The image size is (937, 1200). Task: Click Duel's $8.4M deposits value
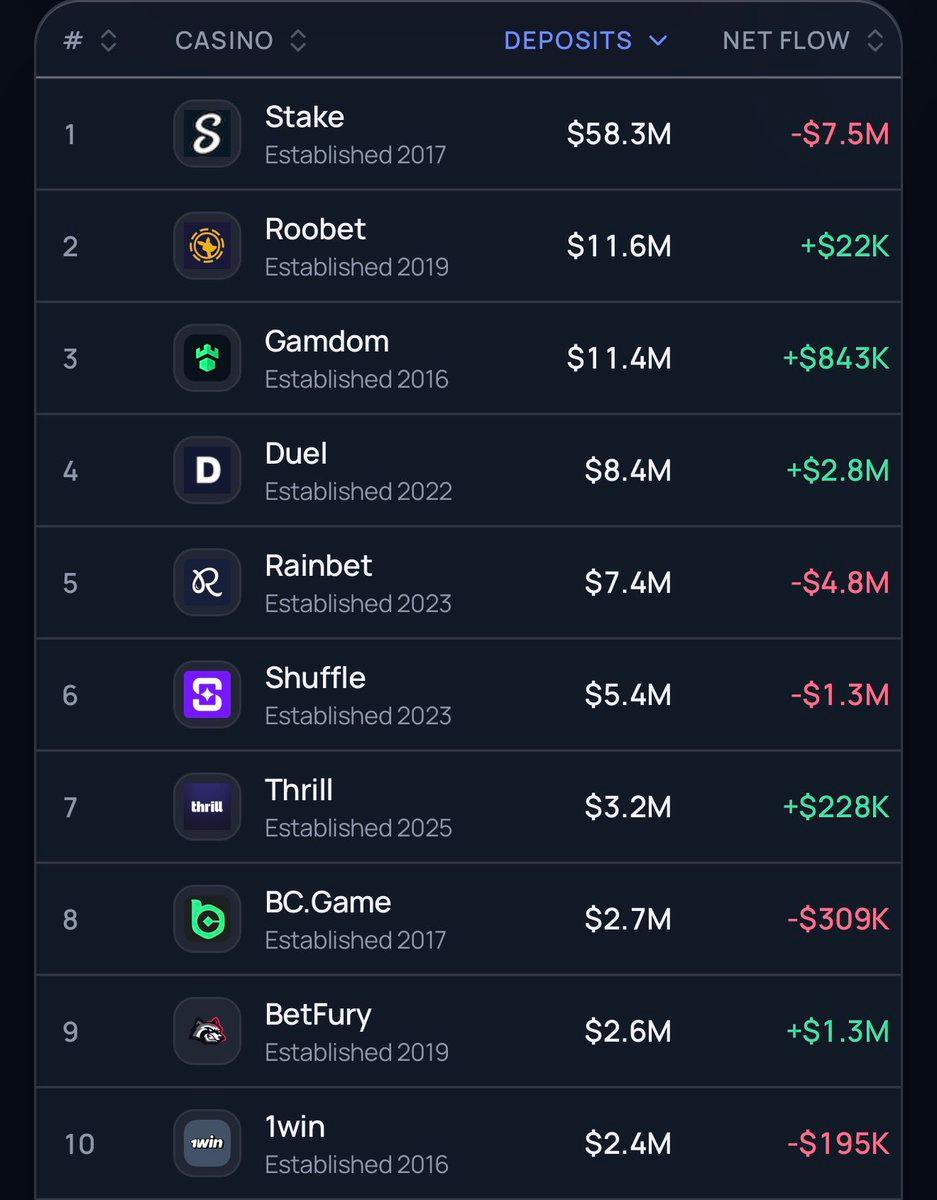(628, 470)
